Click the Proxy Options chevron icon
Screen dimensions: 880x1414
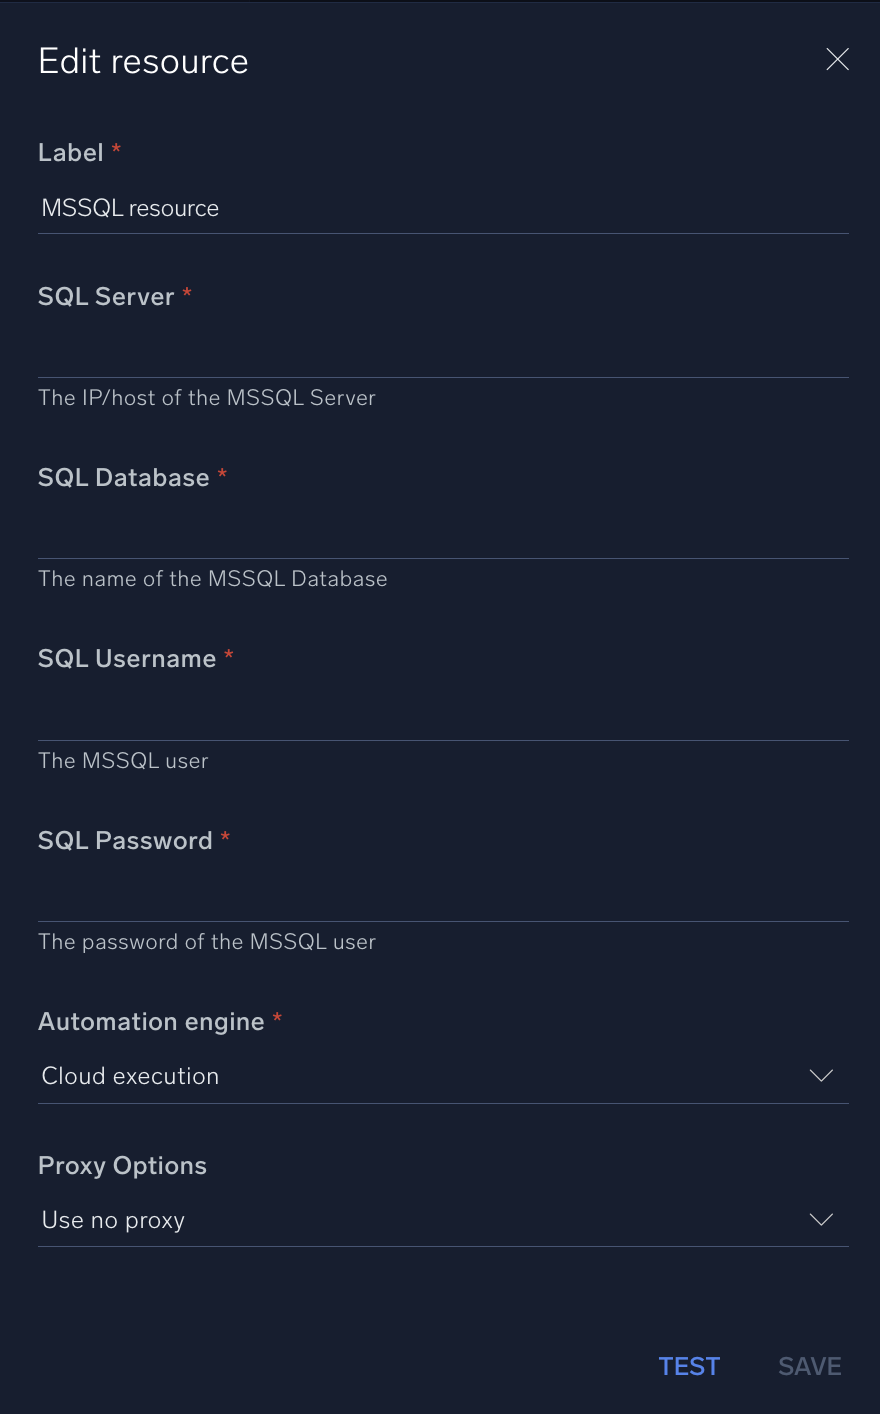point(821,1219)
